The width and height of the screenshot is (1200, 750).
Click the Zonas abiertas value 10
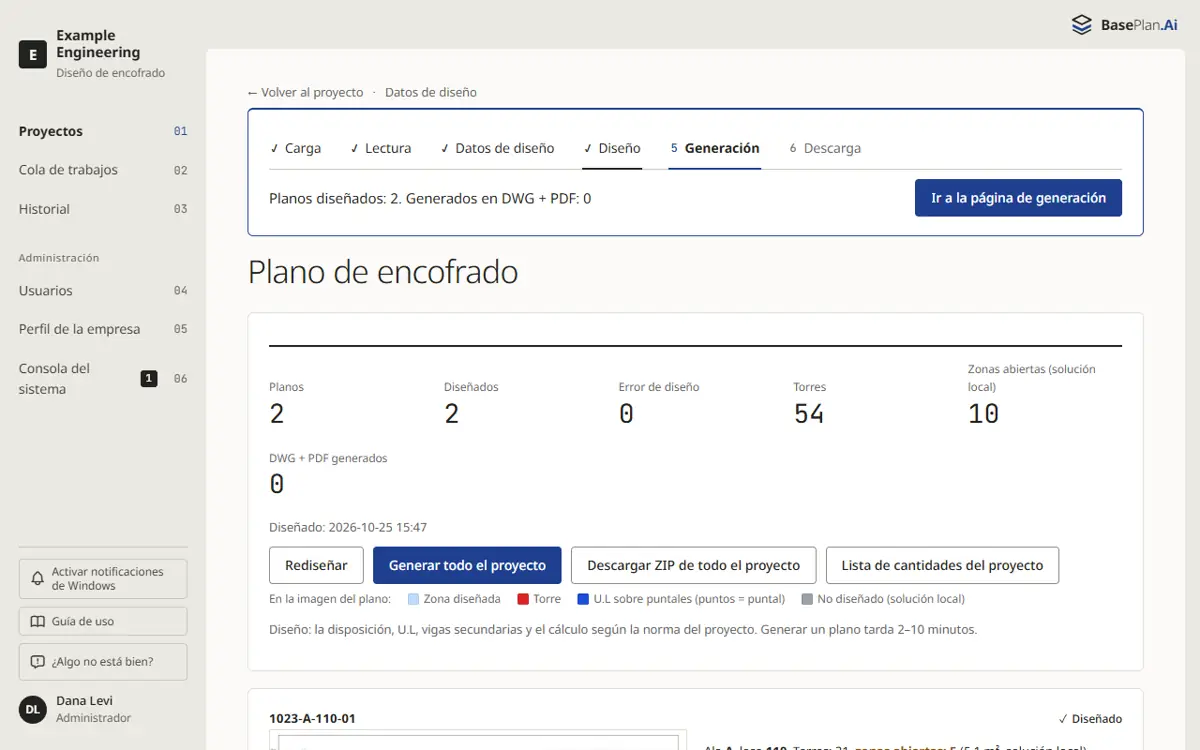[984, 414]
